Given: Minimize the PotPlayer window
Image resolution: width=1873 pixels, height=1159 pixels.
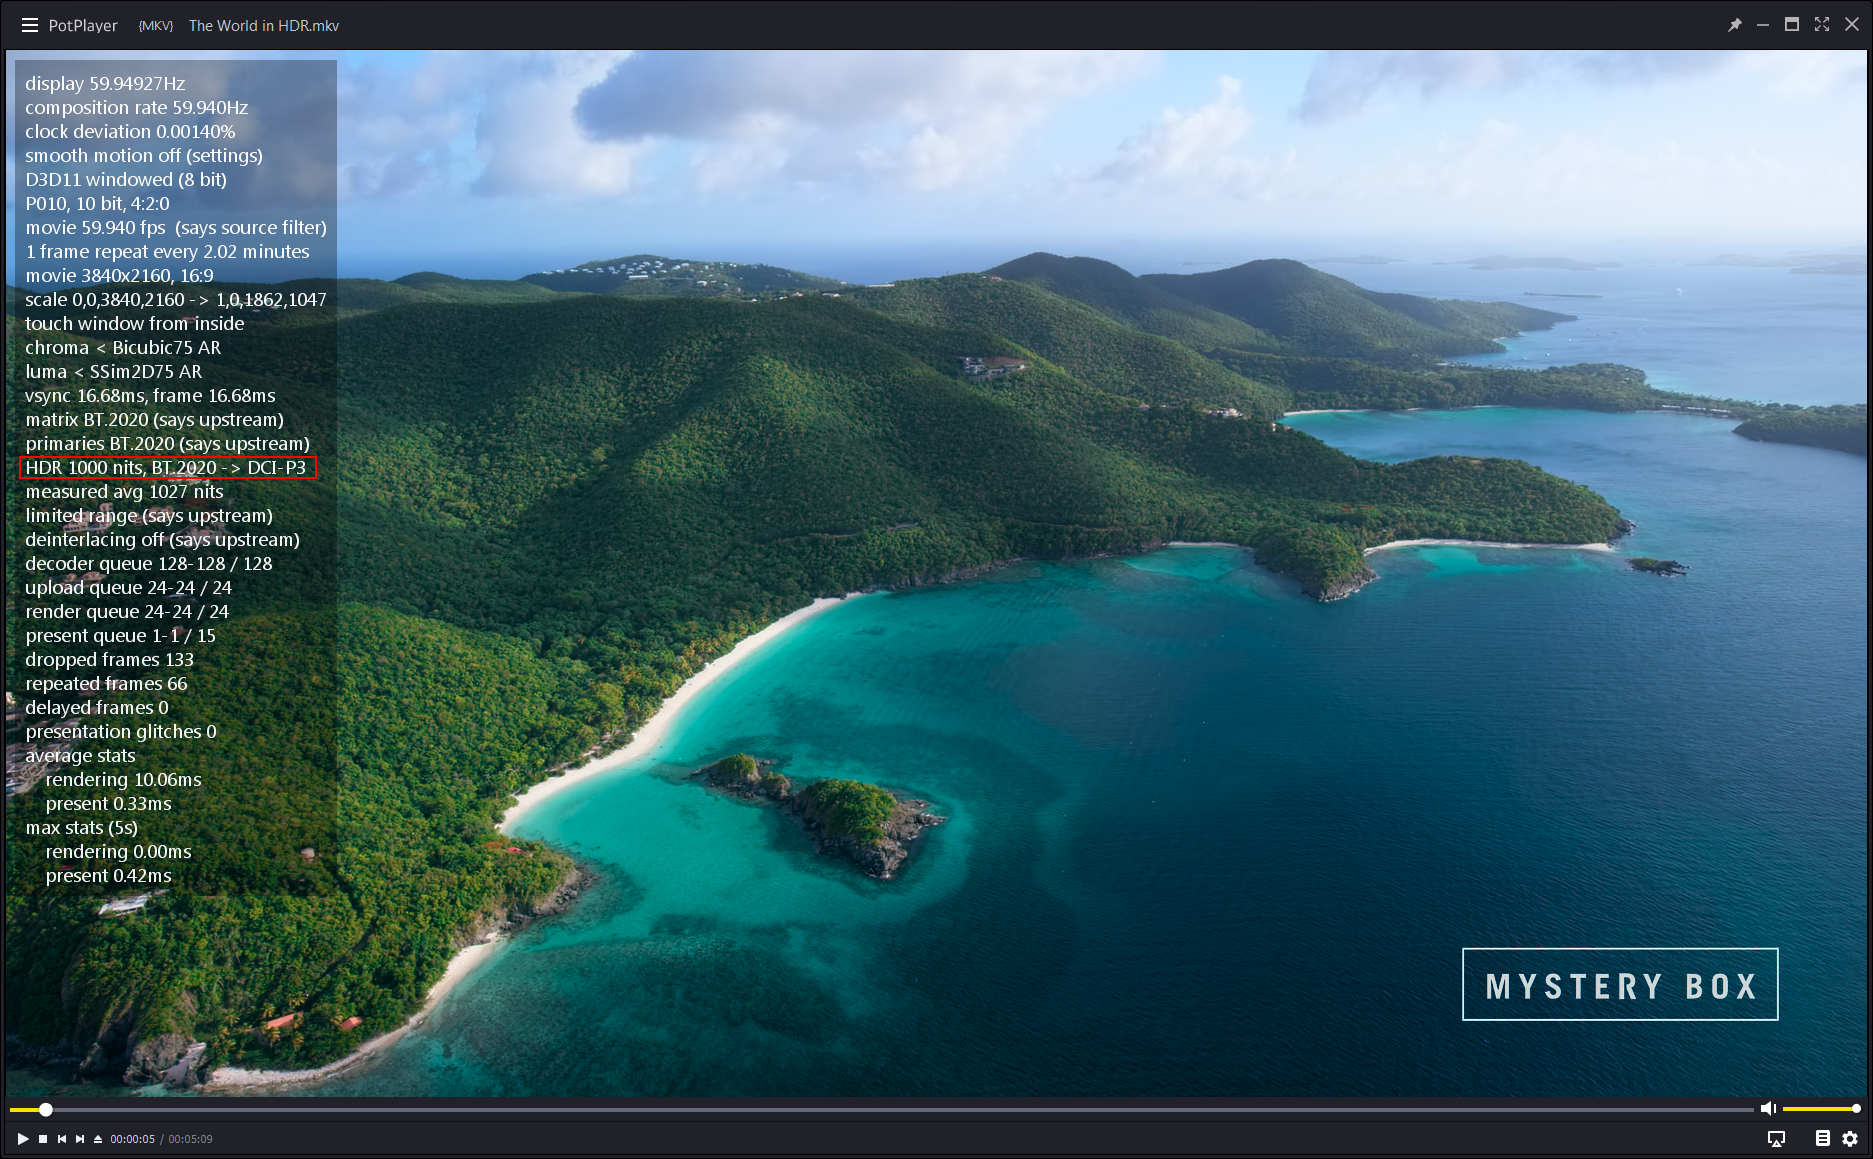Looking at the screenshot, I should pos(1763,25).
